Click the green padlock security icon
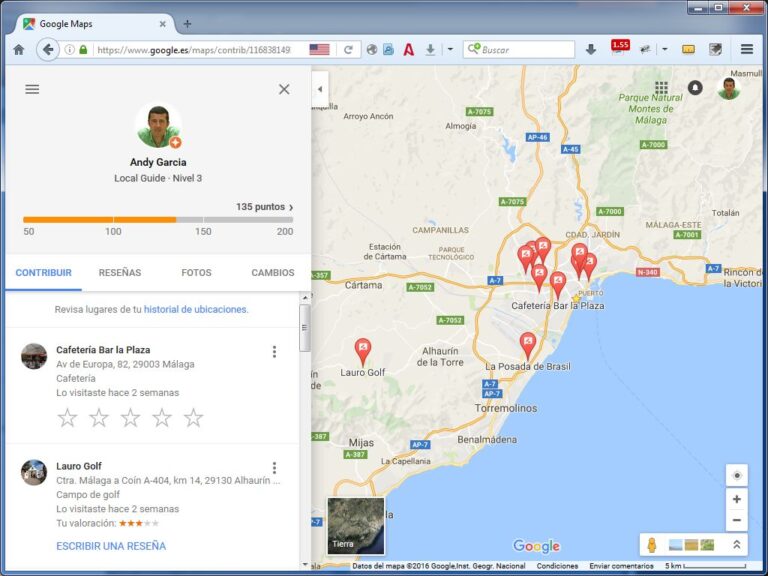The height and width of the screenshot is (576, 768). click(83, 49)
